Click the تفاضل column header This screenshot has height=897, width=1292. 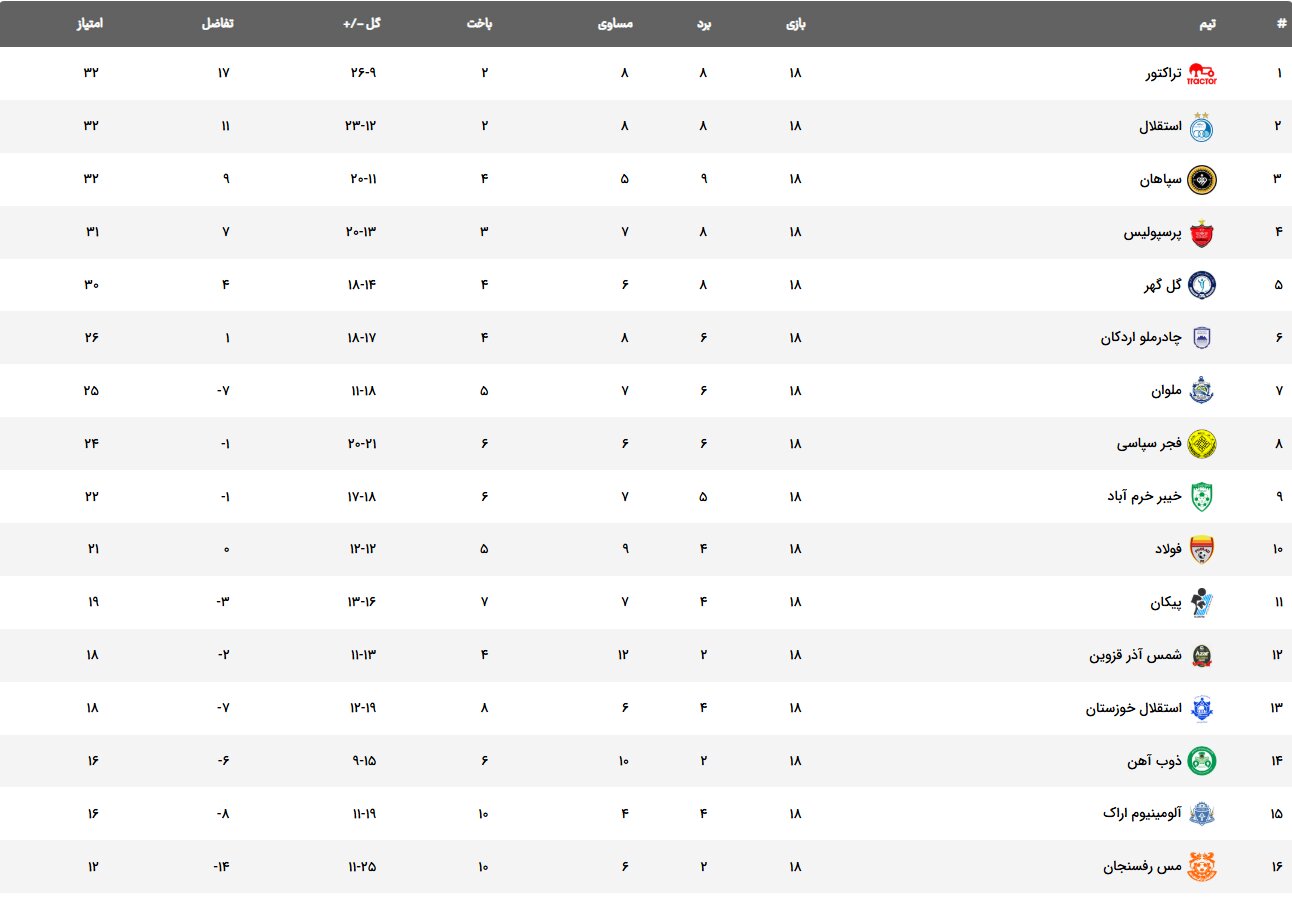[219, 24]
